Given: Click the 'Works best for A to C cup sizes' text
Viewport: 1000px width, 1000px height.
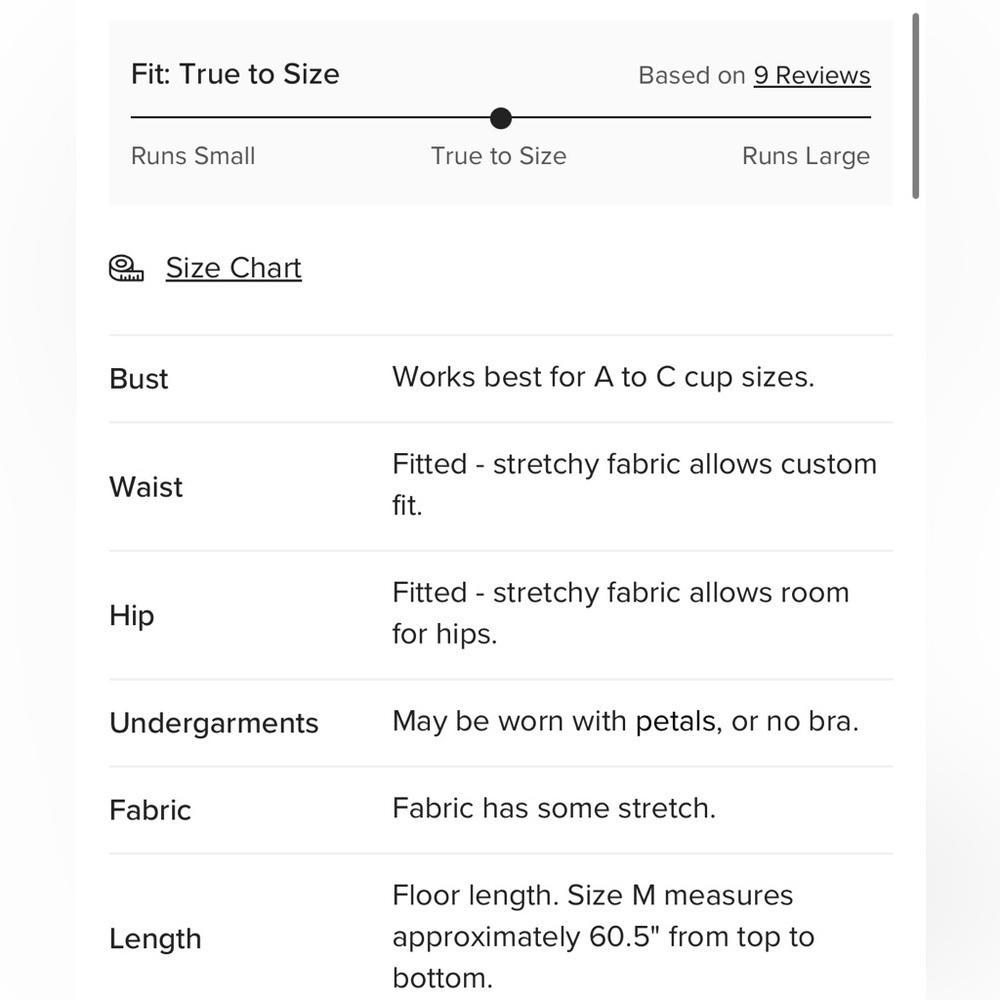Looking at the screenshot, I should point(603,377).
